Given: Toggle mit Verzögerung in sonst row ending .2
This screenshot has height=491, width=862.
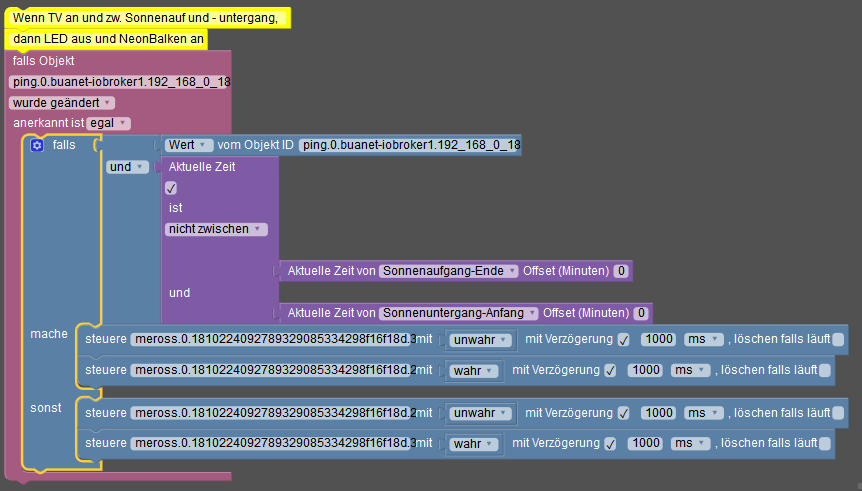Looking at the screenshot, I should (623, 413).
